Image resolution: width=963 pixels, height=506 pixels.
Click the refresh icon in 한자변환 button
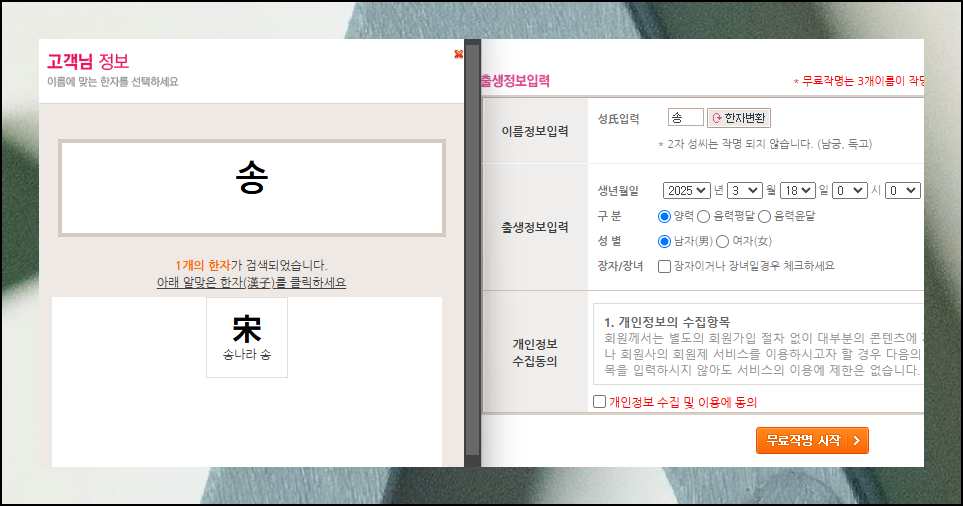(716, 118)
